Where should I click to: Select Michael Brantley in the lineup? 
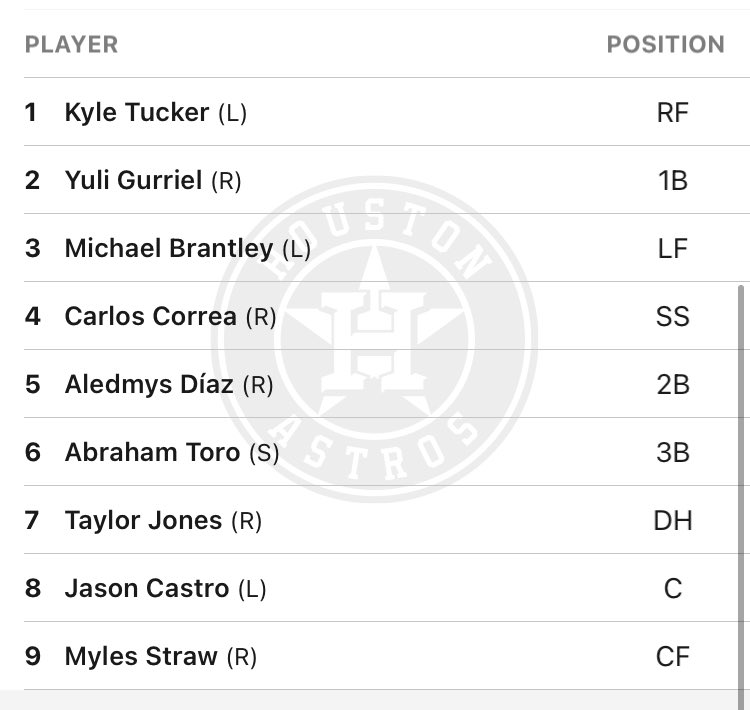pyautogui.click(x=168, y=248)
